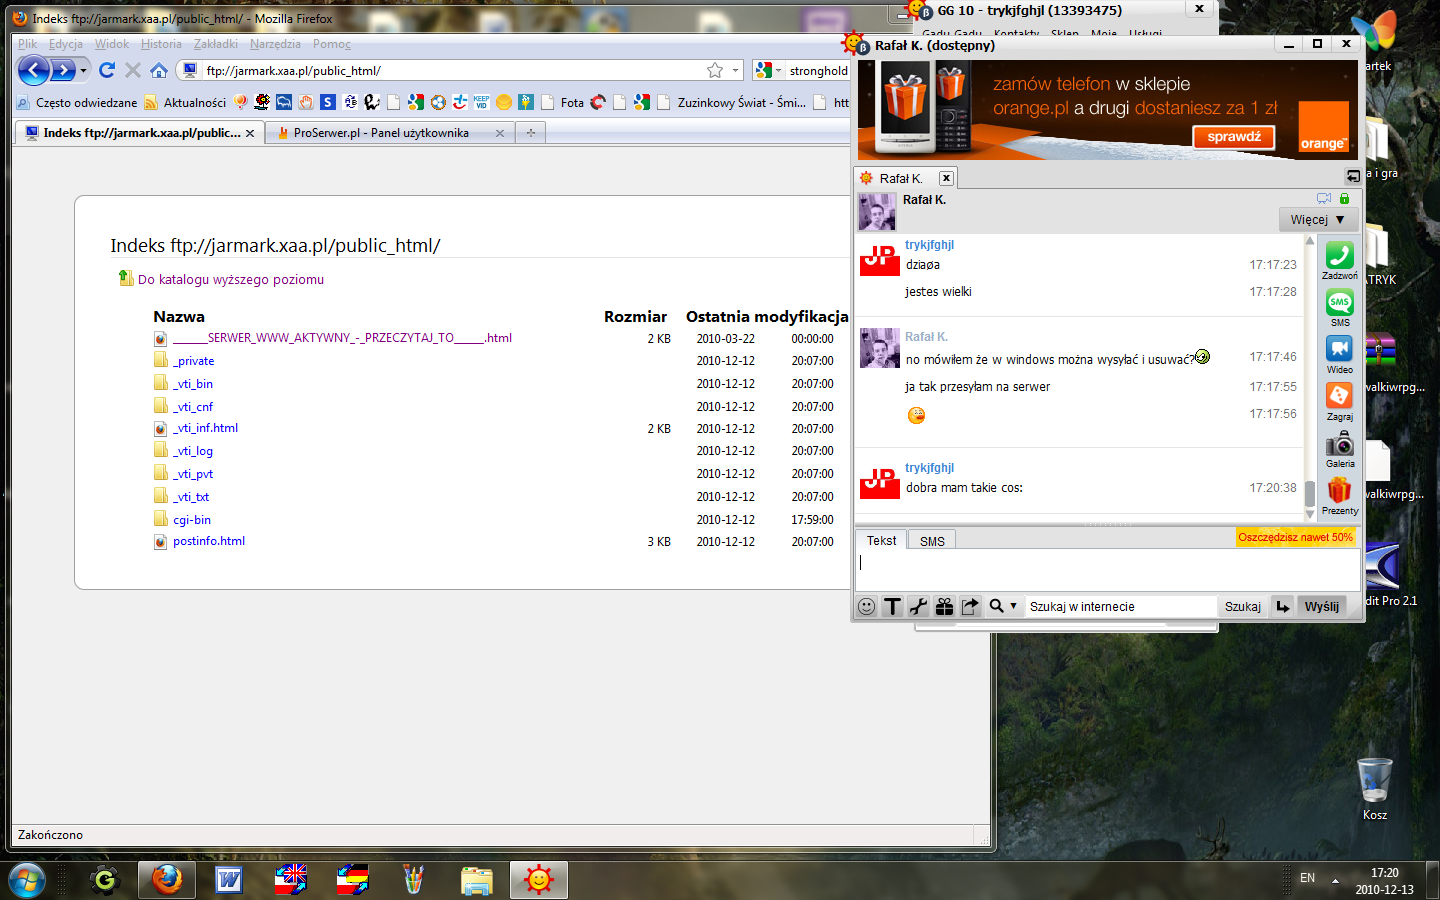Screen dimensions: 1440x900
Task: Toggle the Enter-sends arrow button beside Wyślij
Action: click(x=1283, y=606)
